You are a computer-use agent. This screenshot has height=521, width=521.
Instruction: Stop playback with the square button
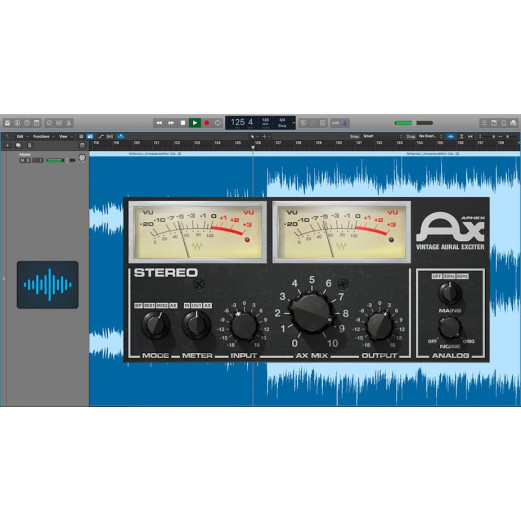tap(183, 123)
